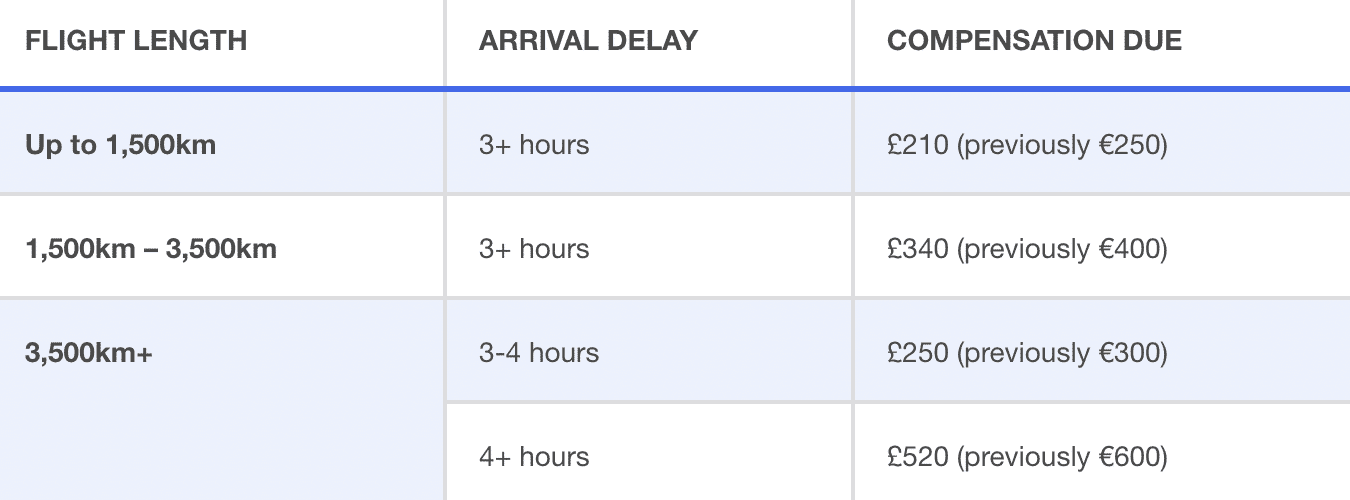
Task: Select the £210 compensation cell
Action: click(x=1102, y=142)
